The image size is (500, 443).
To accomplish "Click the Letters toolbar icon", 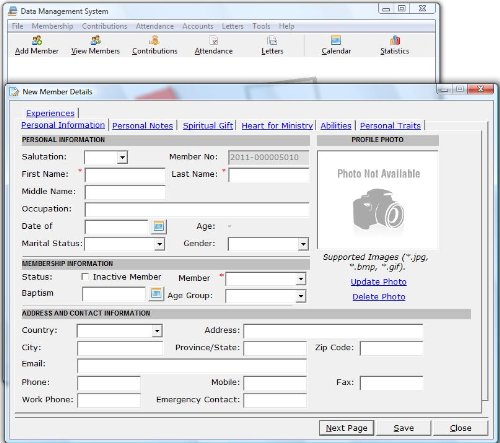I will point(272,40).
